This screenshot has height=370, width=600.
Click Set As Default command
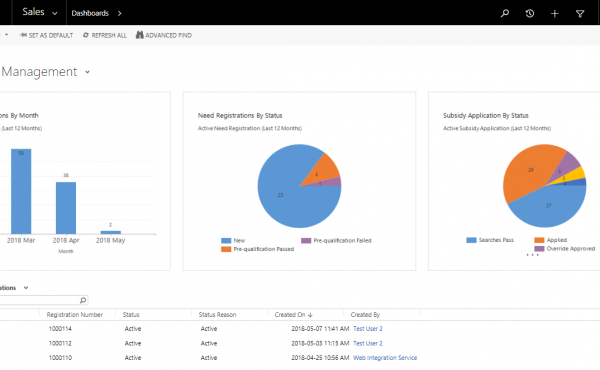point(46,35)
